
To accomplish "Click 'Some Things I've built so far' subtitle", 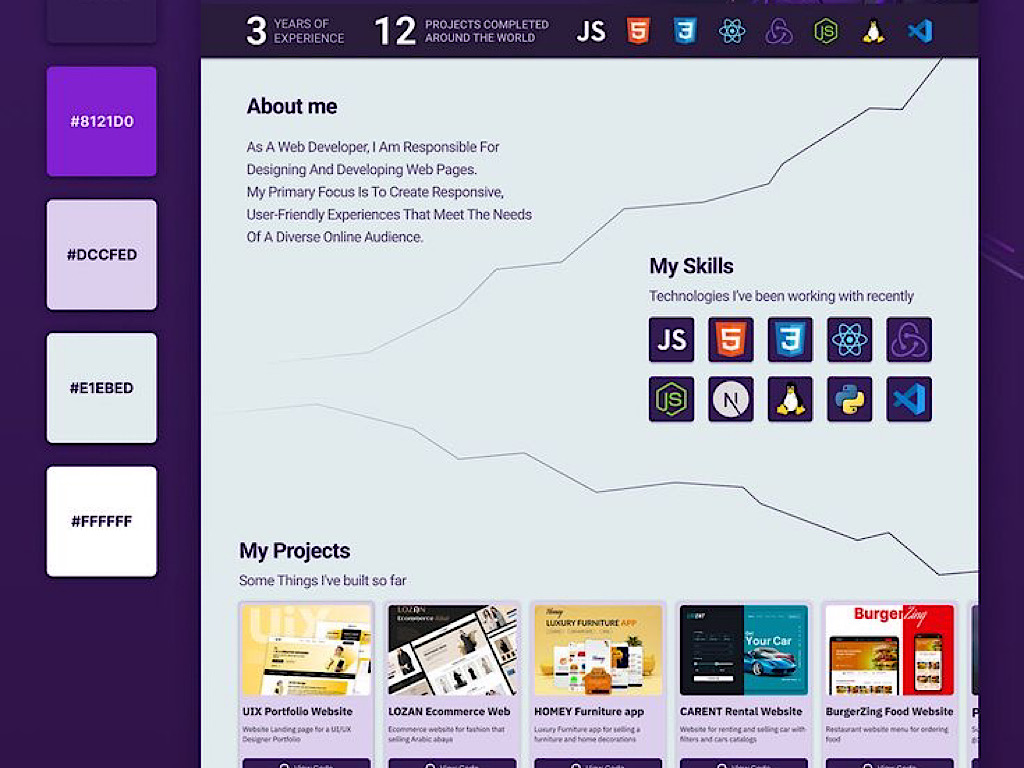I will point(323,580).
